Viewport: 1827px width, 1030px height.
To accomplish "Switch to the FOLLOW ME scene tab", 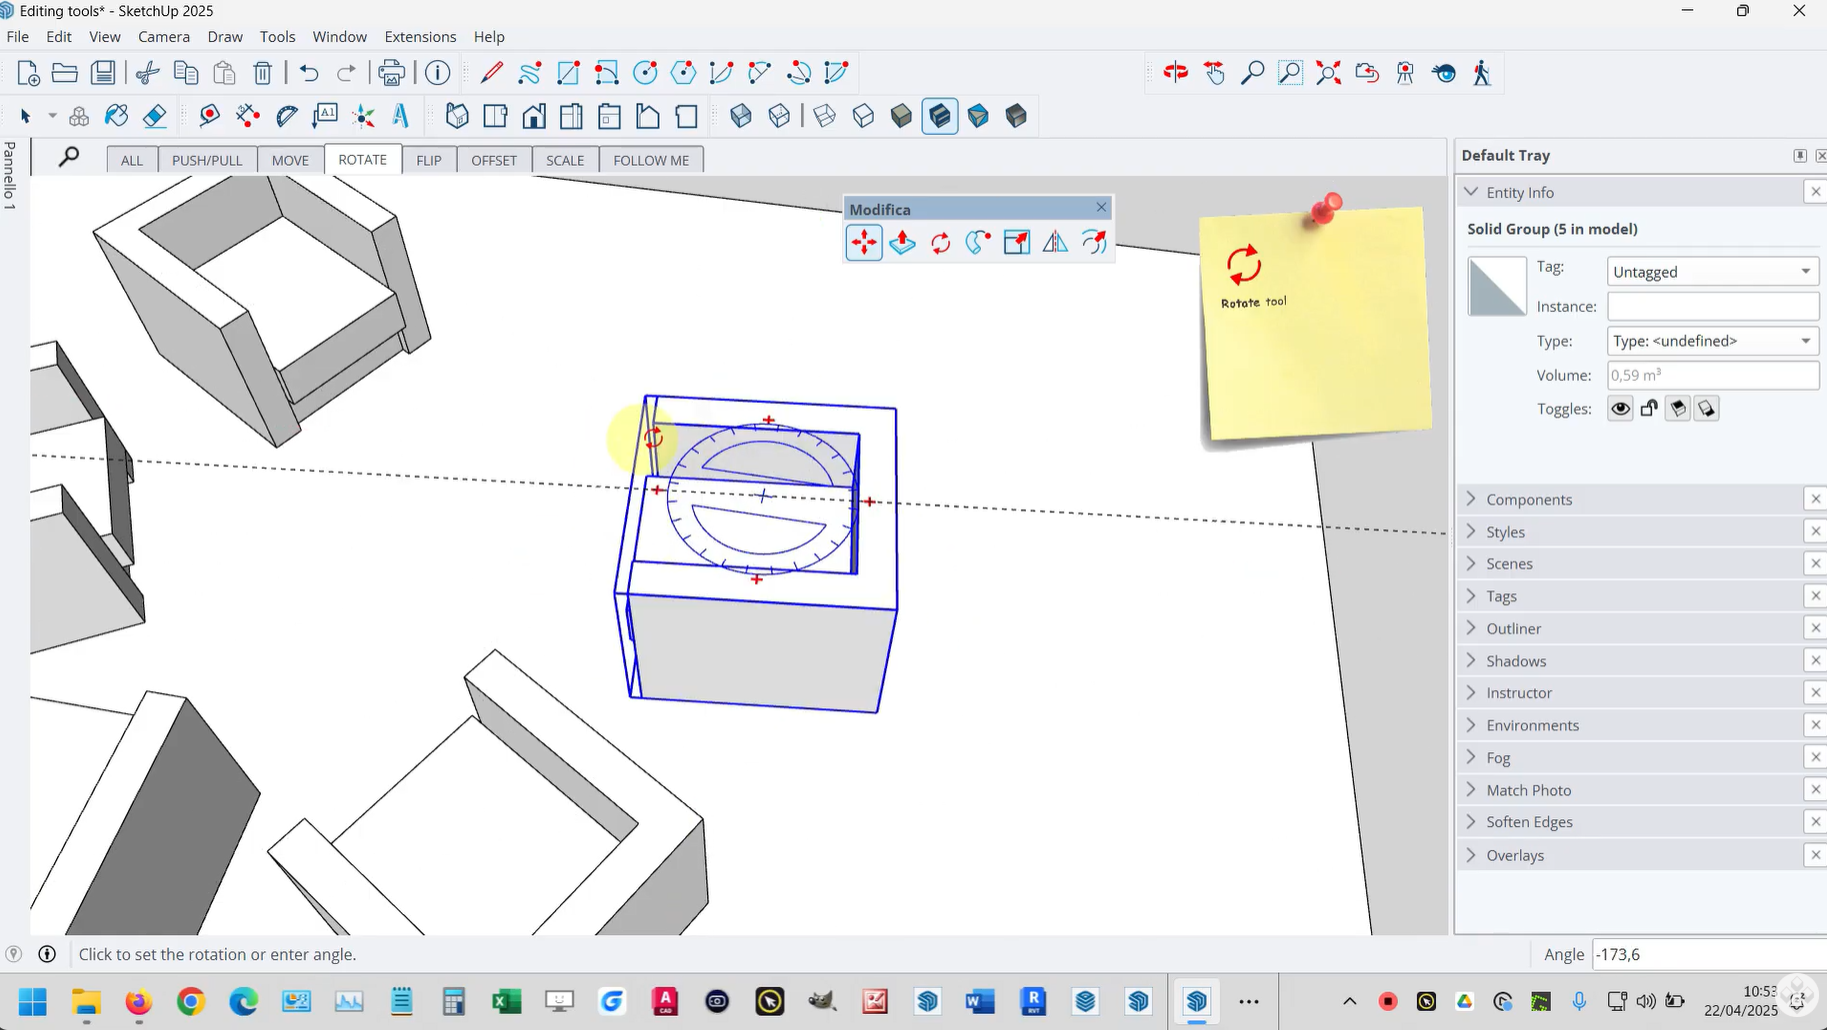I will coord(651,160).
